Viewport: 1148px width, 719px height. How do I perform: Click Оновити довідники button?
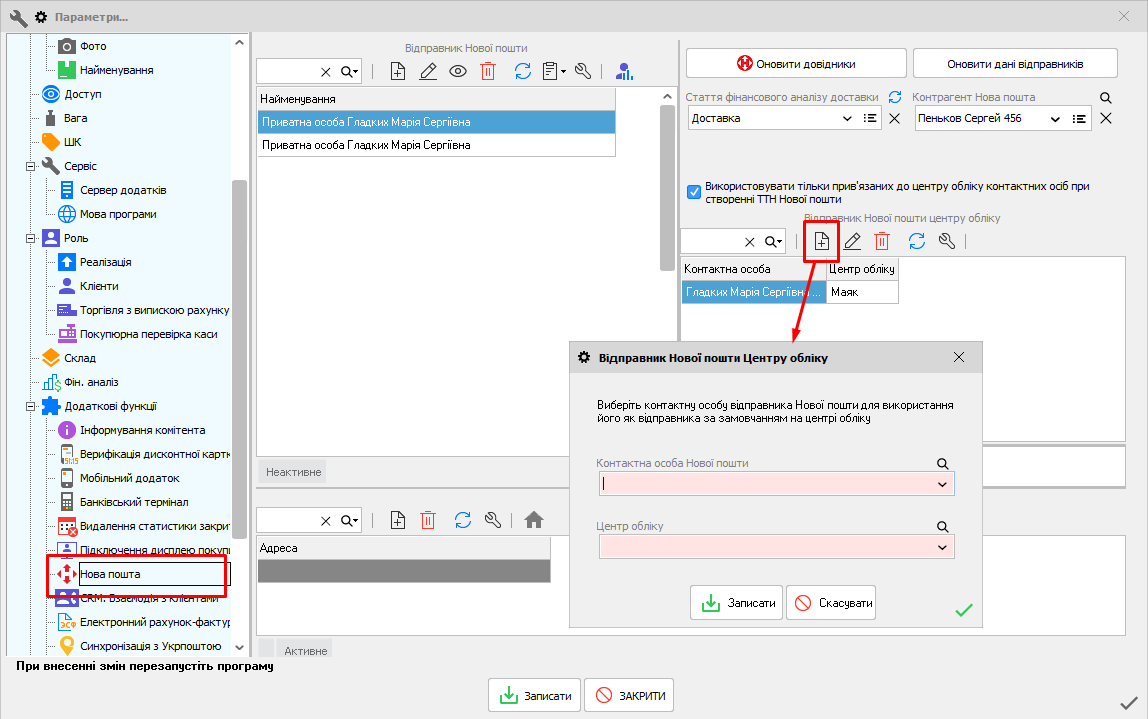point(796,63)
